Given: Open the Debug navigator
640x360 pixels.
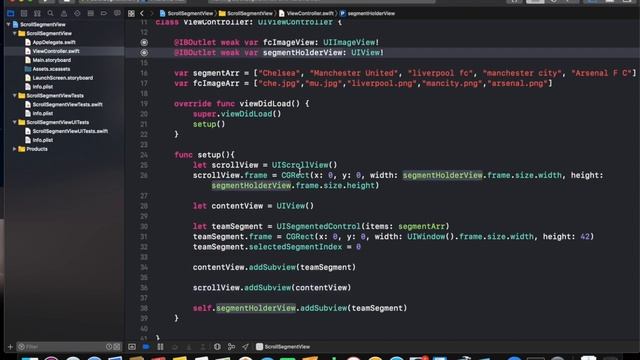Looking at the screenshot, I should 91,13.
